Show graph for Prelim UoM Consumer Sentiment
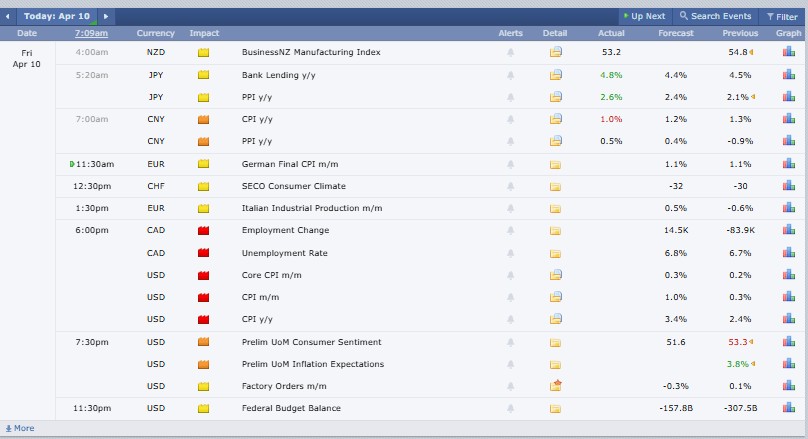Viewport: 808px width, 439px height. [788, 342]
